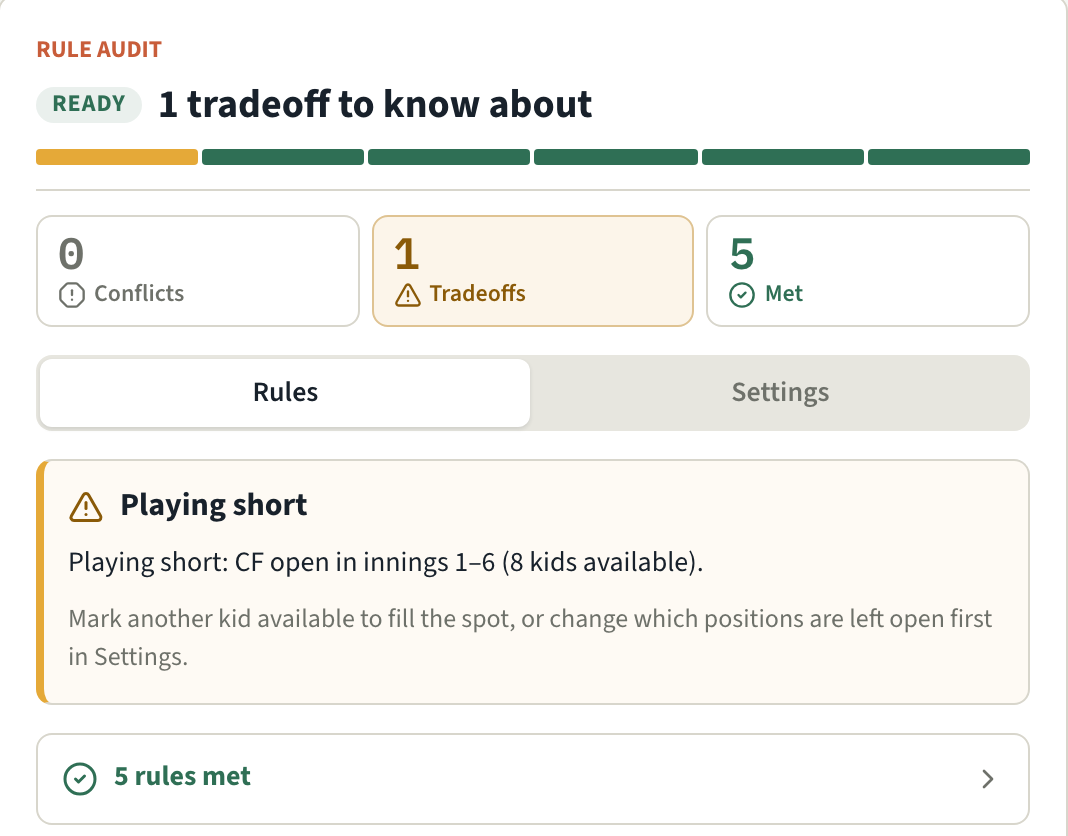
Task: Click the 'CF open in innings 1–6' message
Action: click(386, 563)
